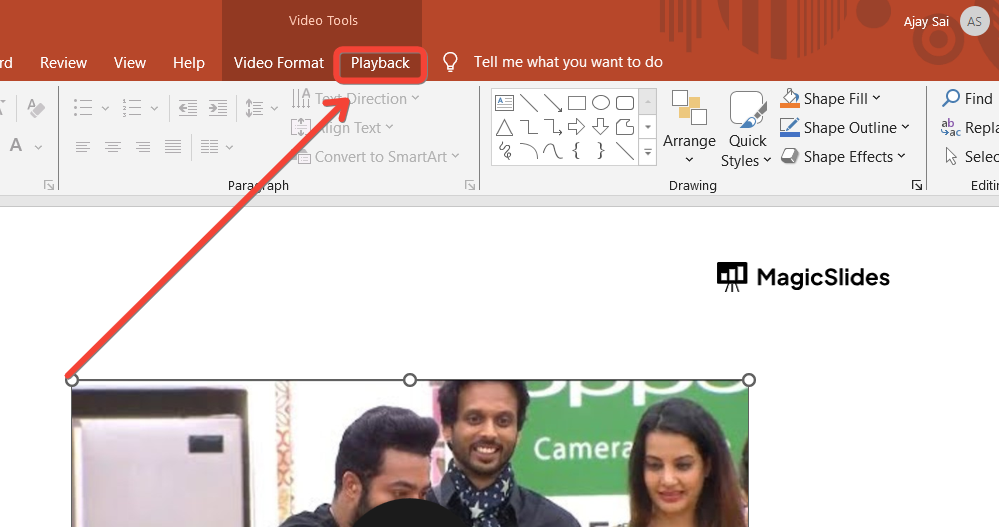Click the Rectangle shape icon
Screen dimensions: 999x527
(577, 103)
